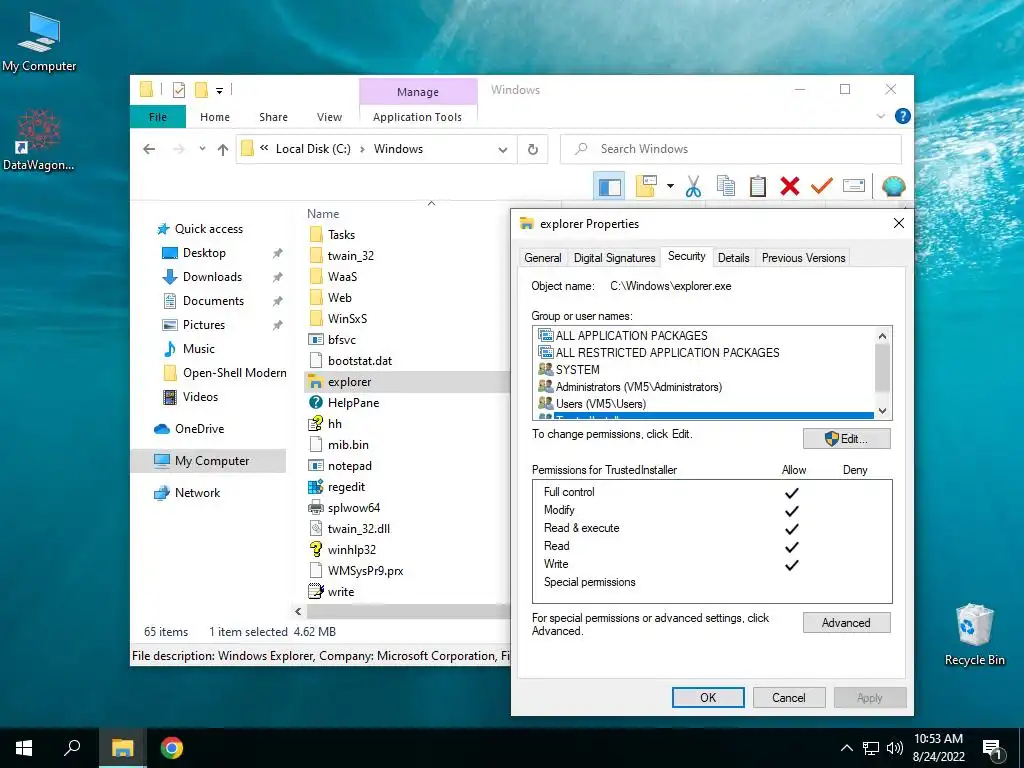1024x768 pixels.
Task: Switch to the Details tab
Action: click(x=733, y=258)
